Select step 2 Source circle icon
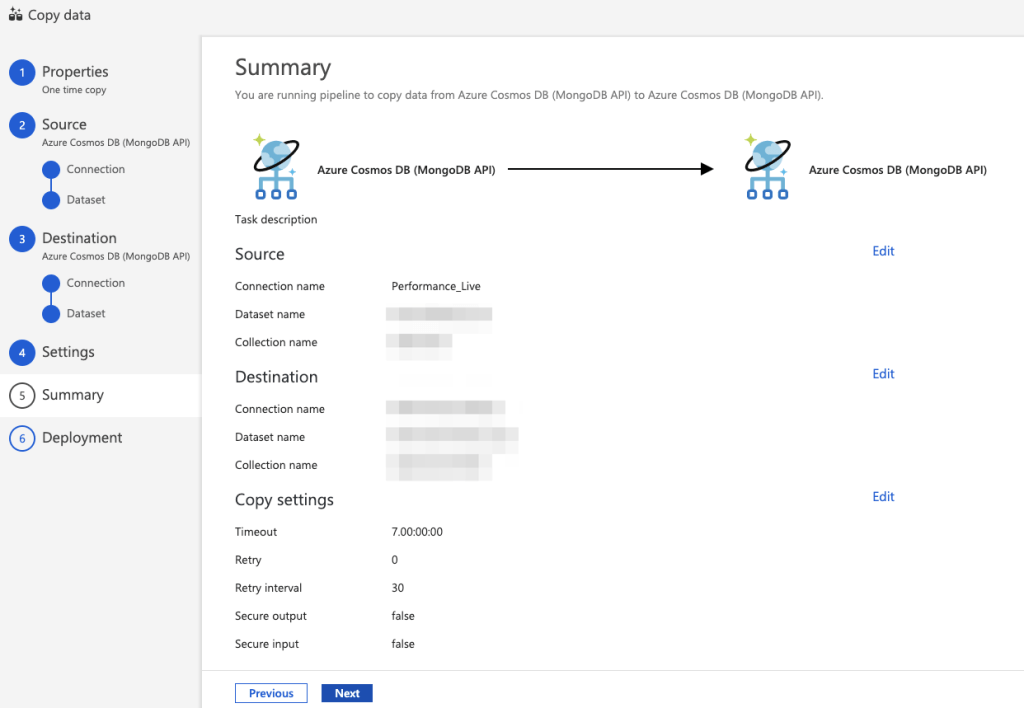 [22, 125]
